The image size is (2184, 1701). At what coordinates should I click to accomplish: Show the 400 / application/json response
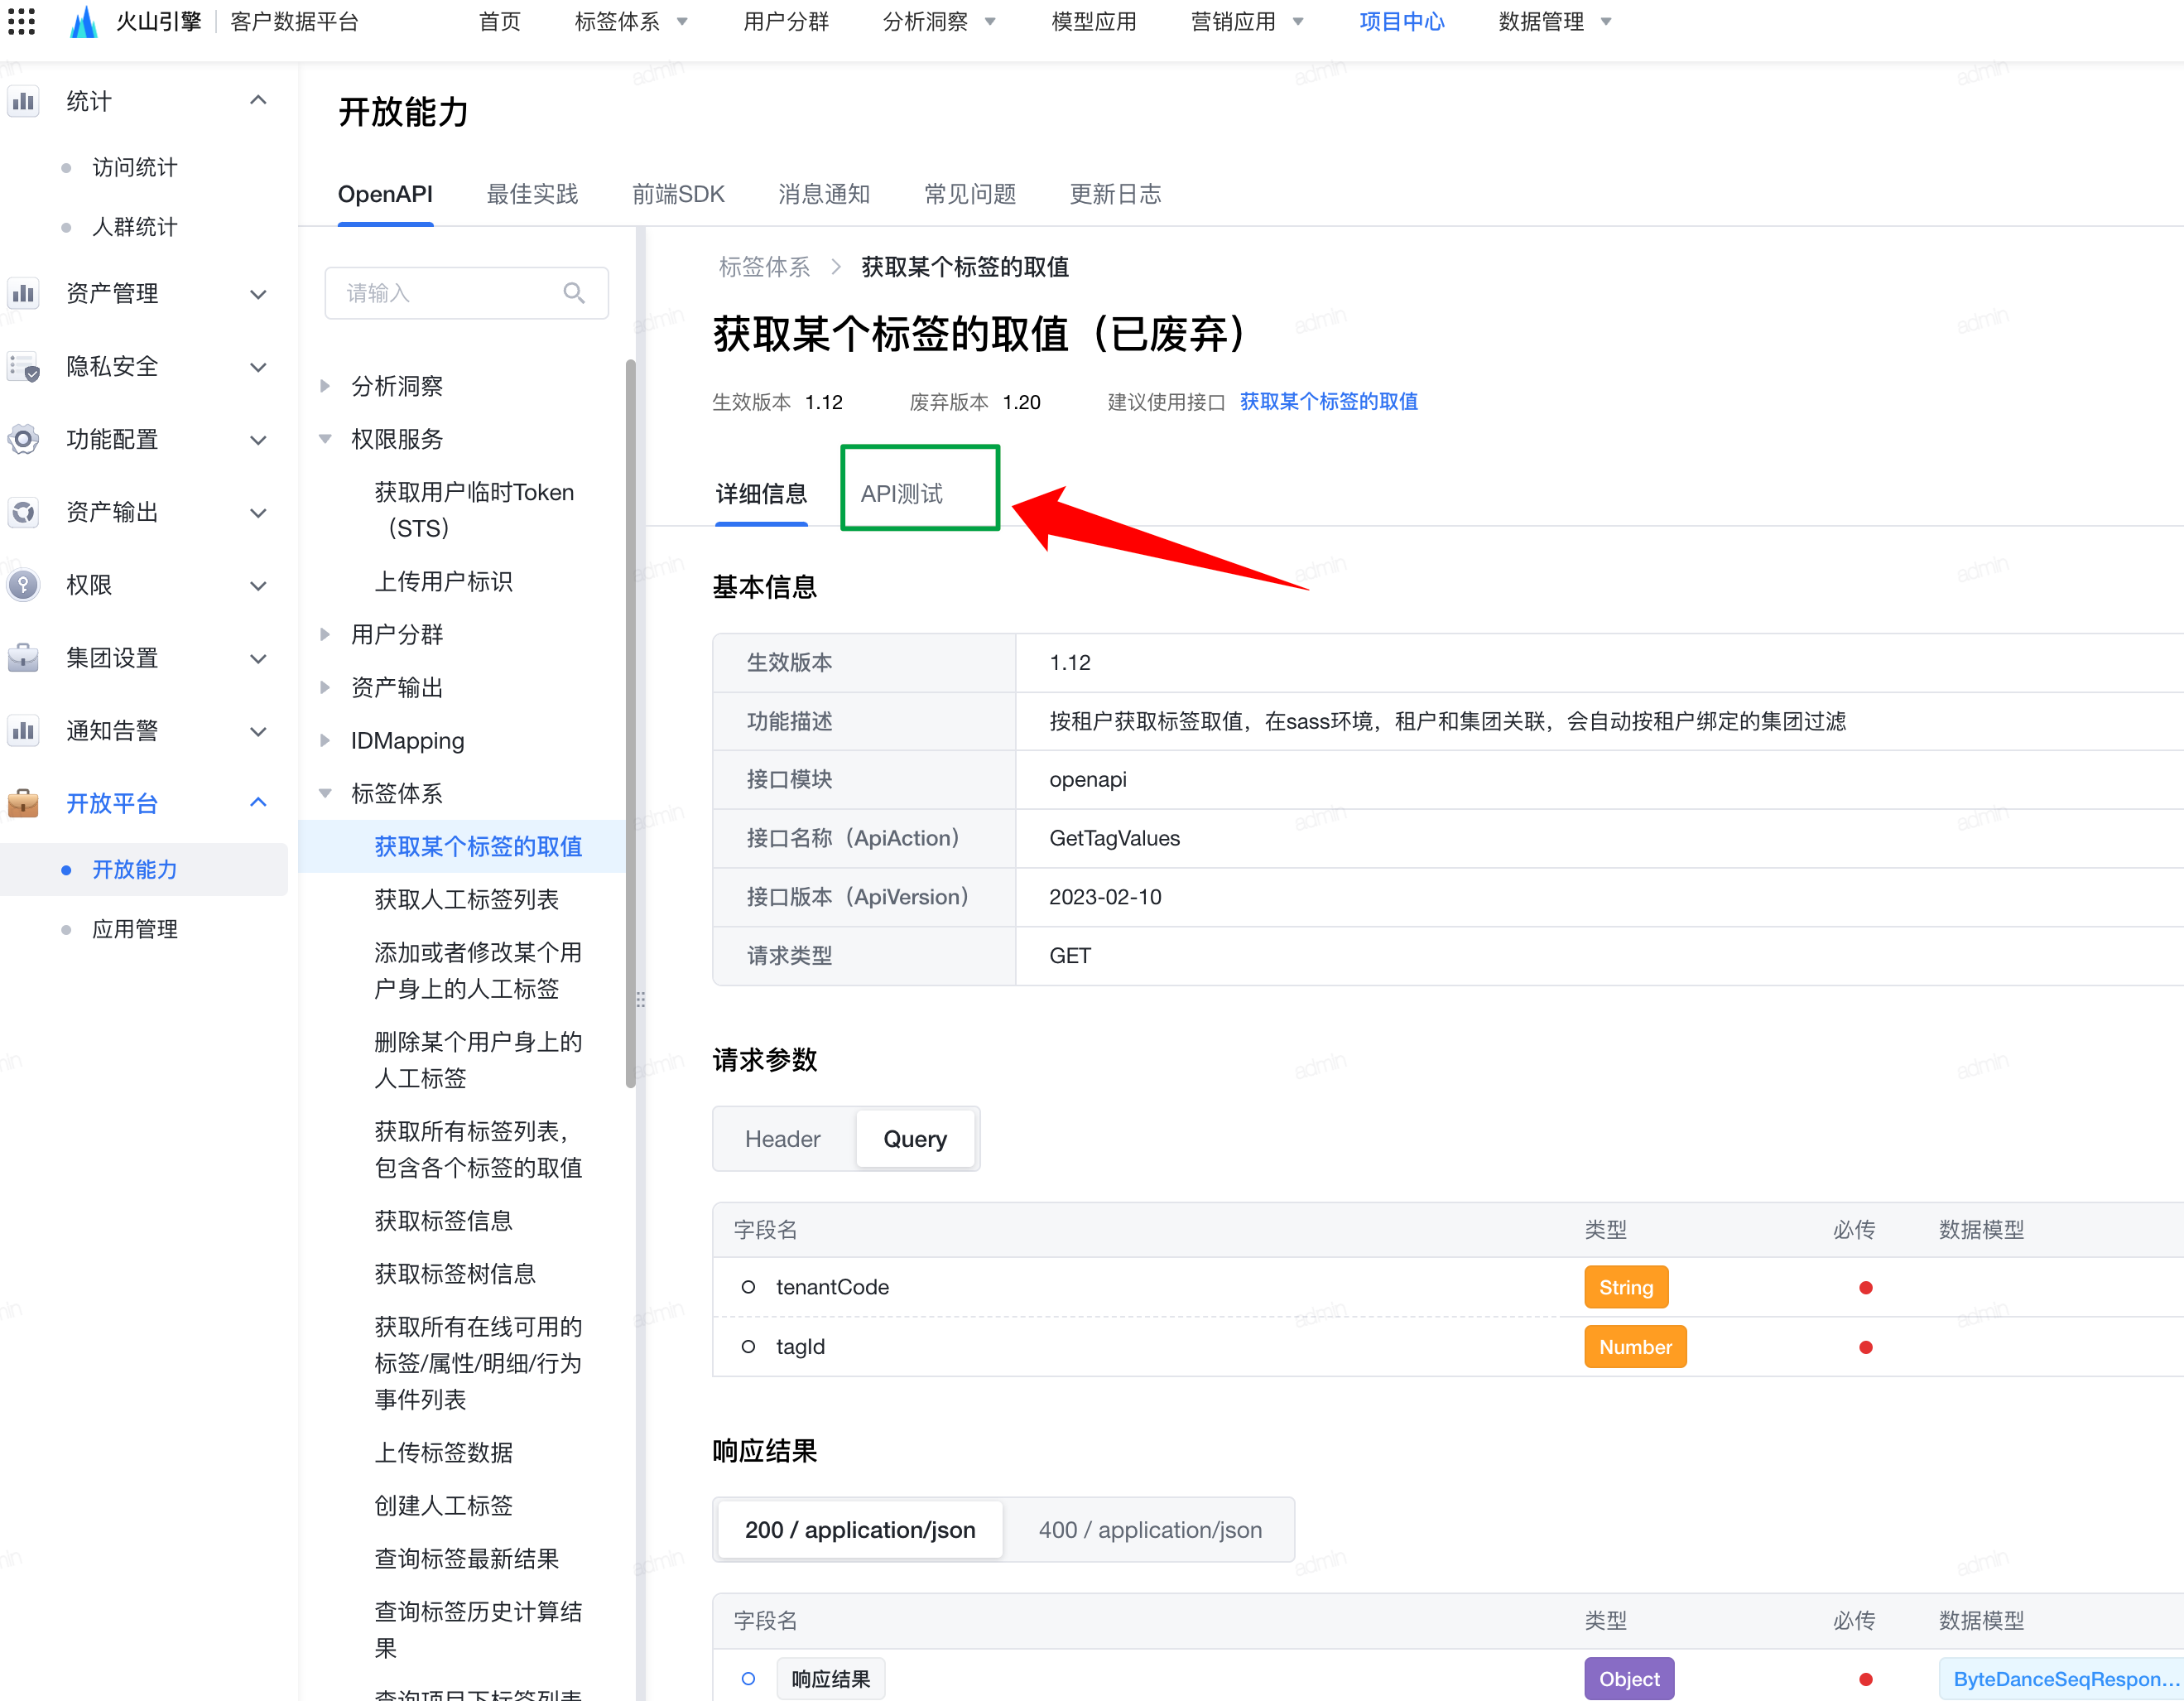point(1150,1530)
